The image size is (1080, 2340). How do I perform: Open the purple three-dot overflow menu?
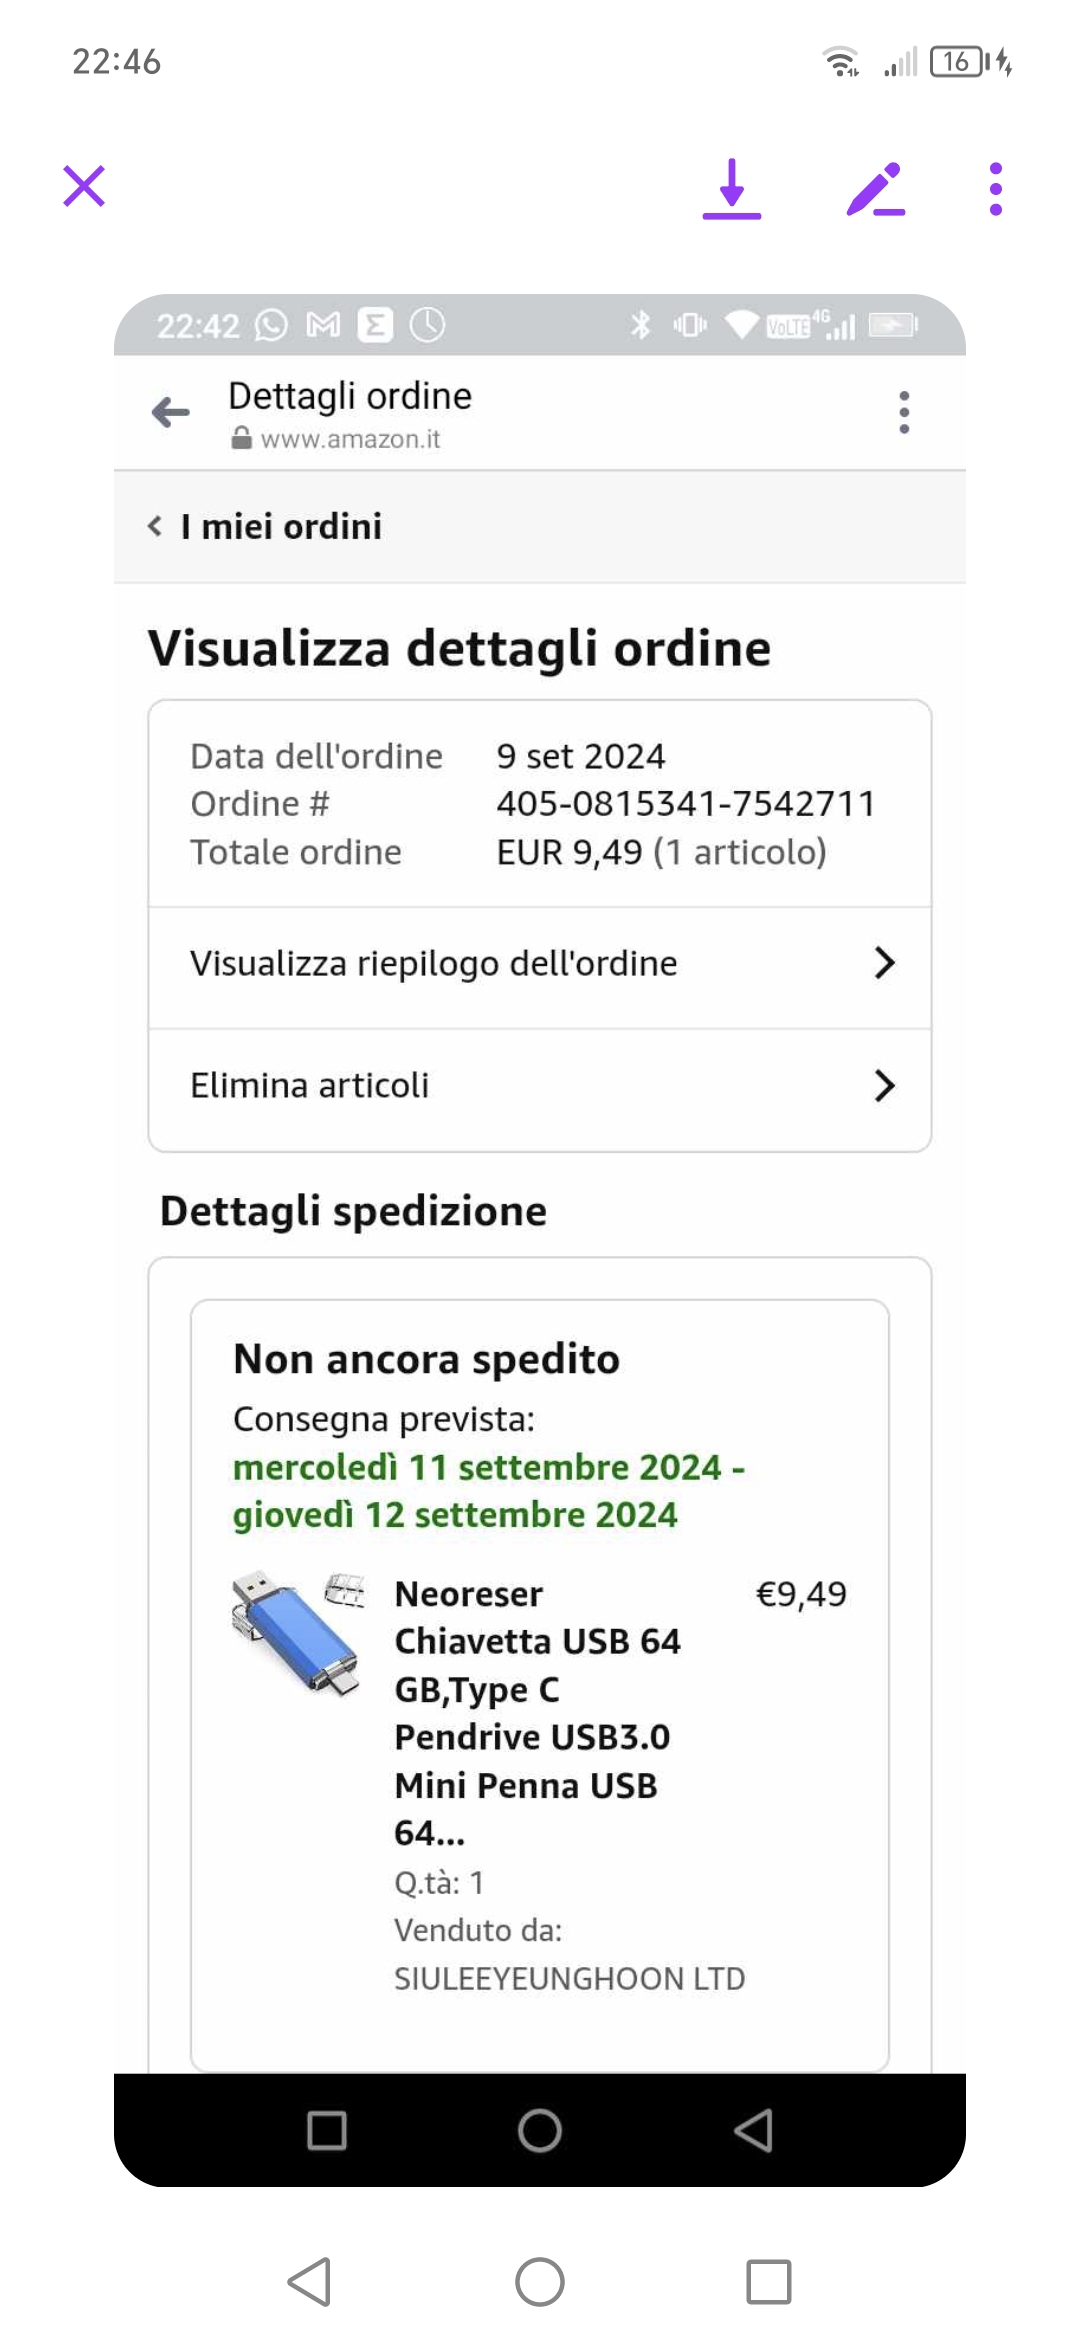coord(995,189)
